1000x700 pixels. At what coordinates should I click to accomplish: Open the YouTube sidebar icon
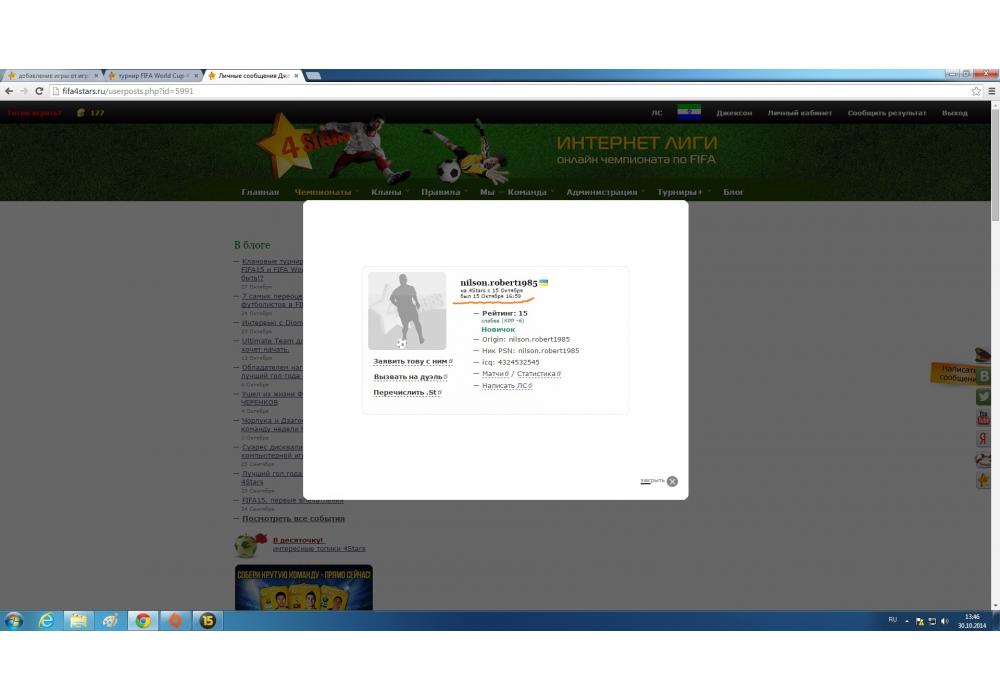[x=984, y=418]
